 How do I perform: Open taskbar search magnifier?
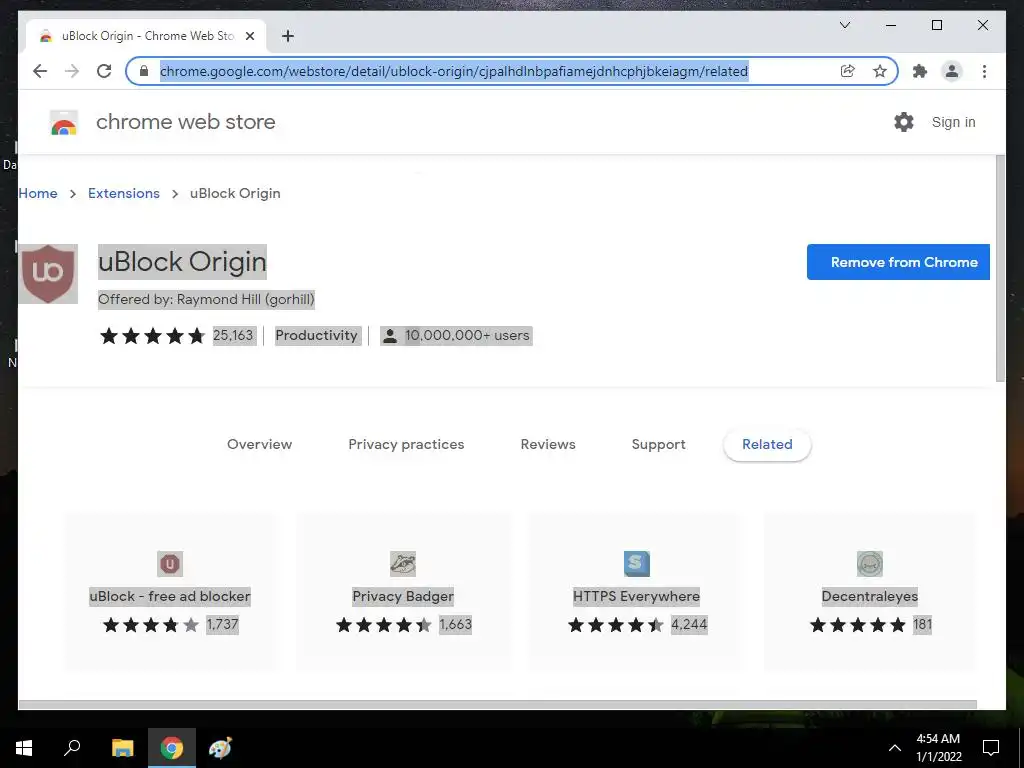(72, 748)
